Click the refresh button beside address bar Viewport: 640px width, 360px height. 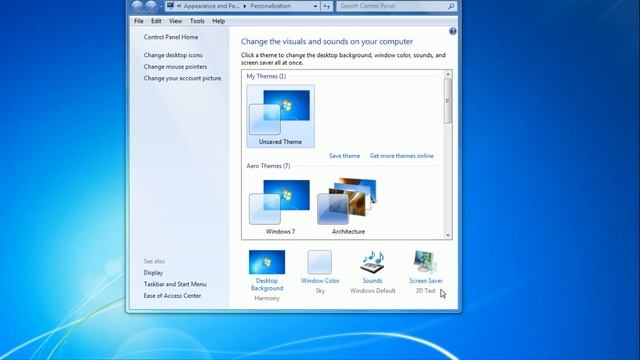[327, 6]
